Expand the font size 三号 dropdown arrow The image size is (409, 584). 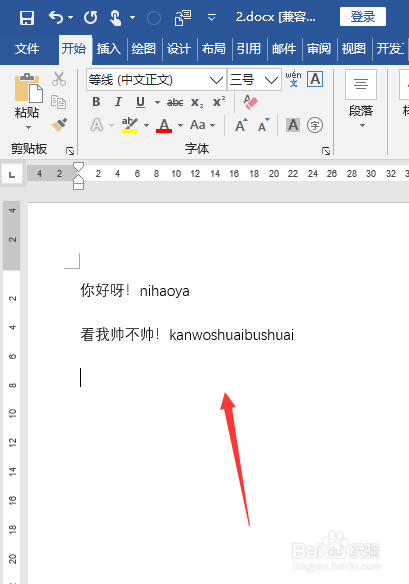point(271,80)
